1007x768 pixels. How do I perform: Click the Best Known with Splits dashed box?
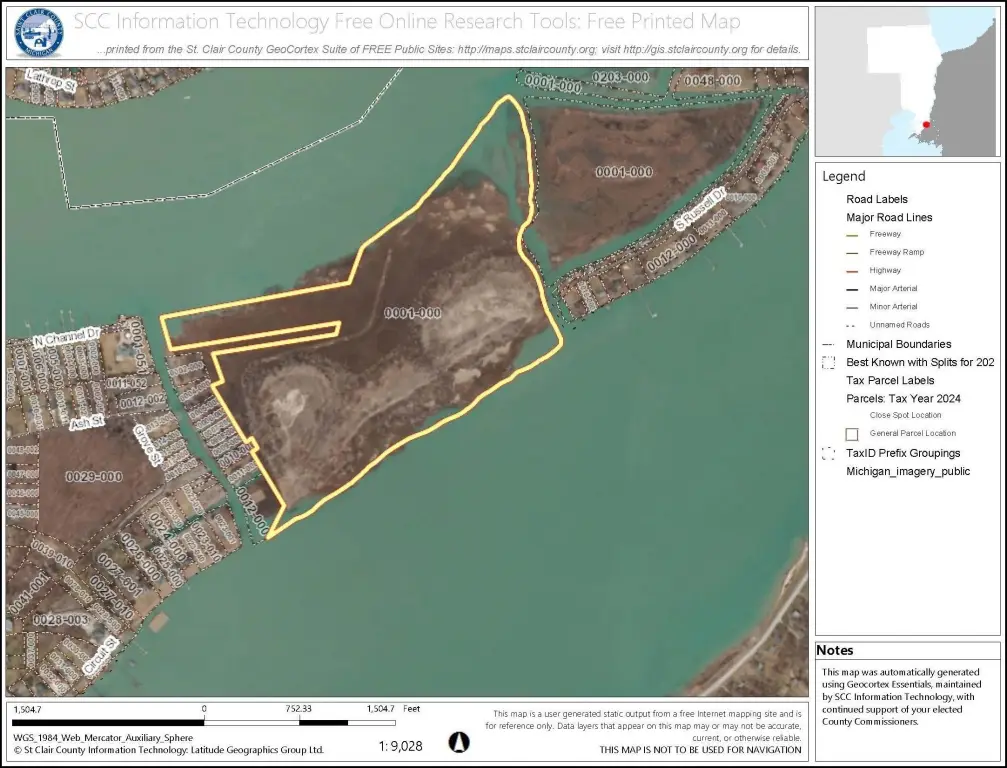(826, 362)
